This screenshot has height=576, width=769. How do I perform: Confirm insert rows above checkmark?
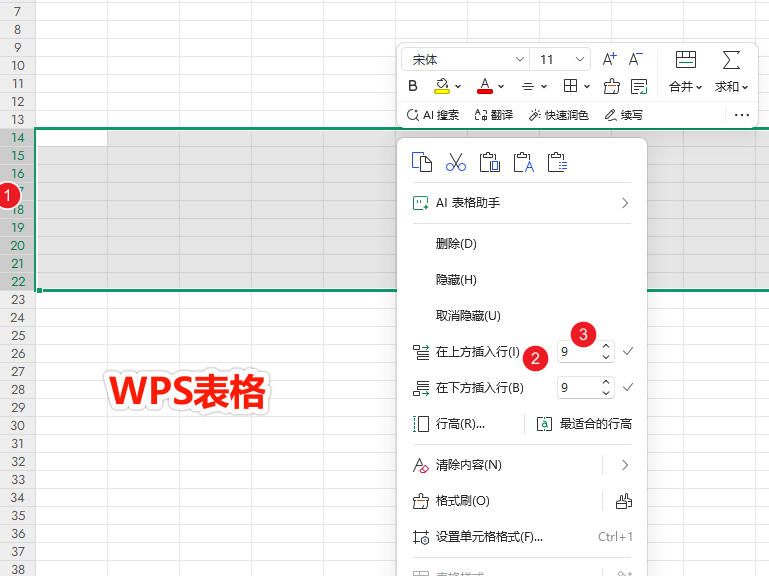628,351
